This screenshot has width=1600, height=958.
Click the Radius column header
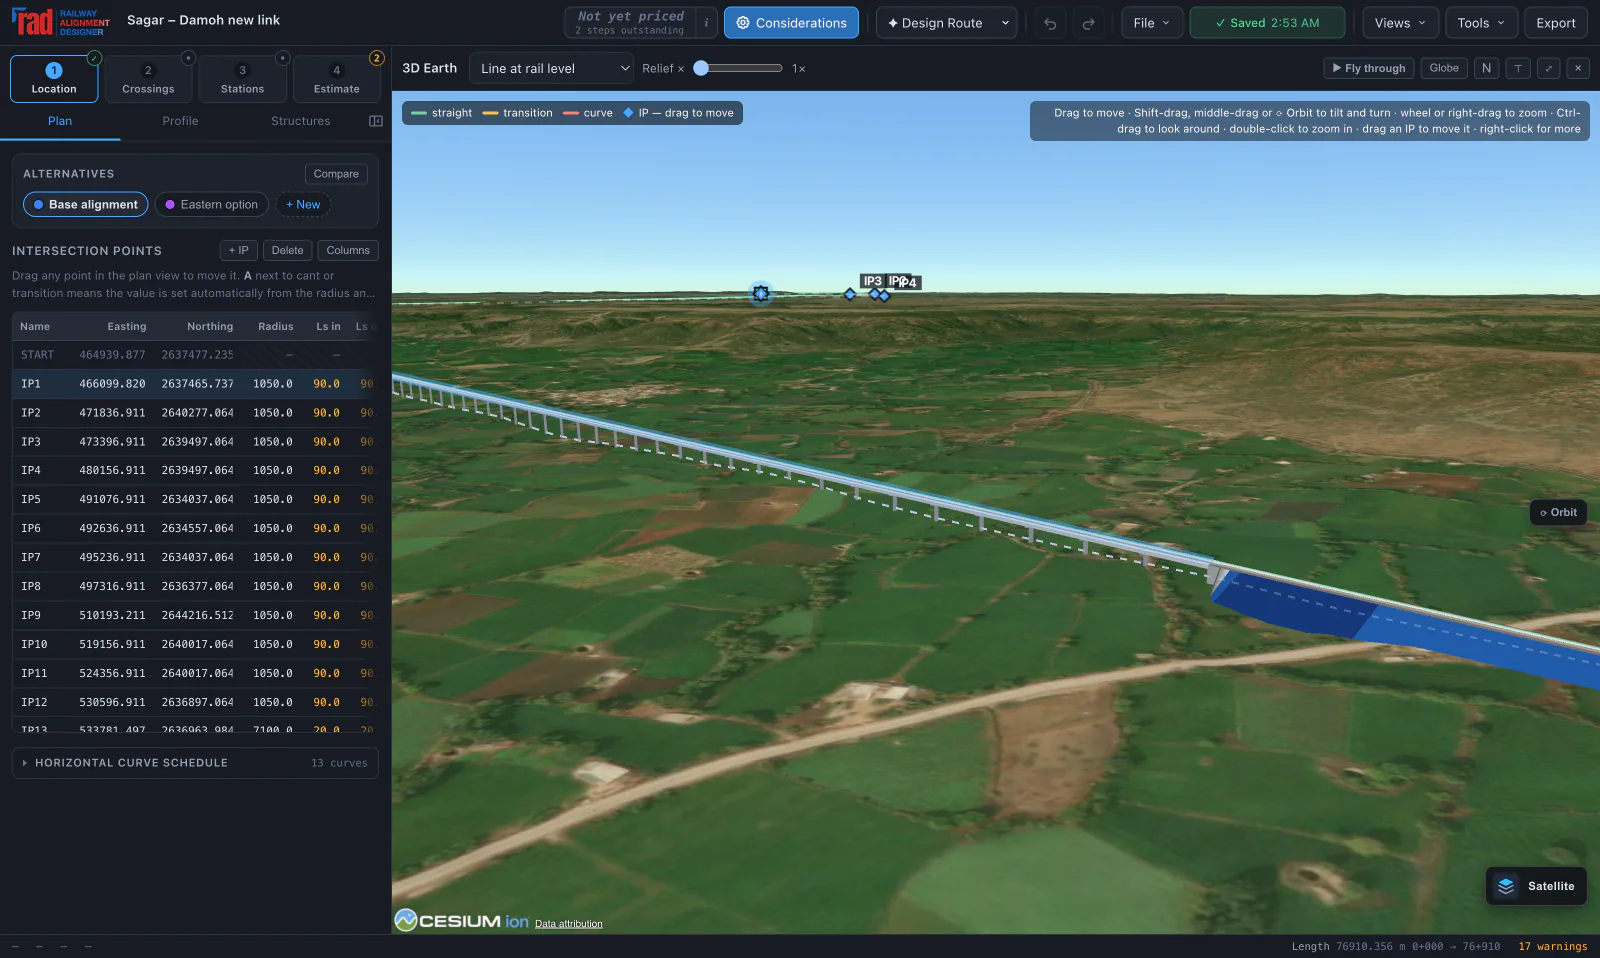pyautogui.click(x=275, y=327)
